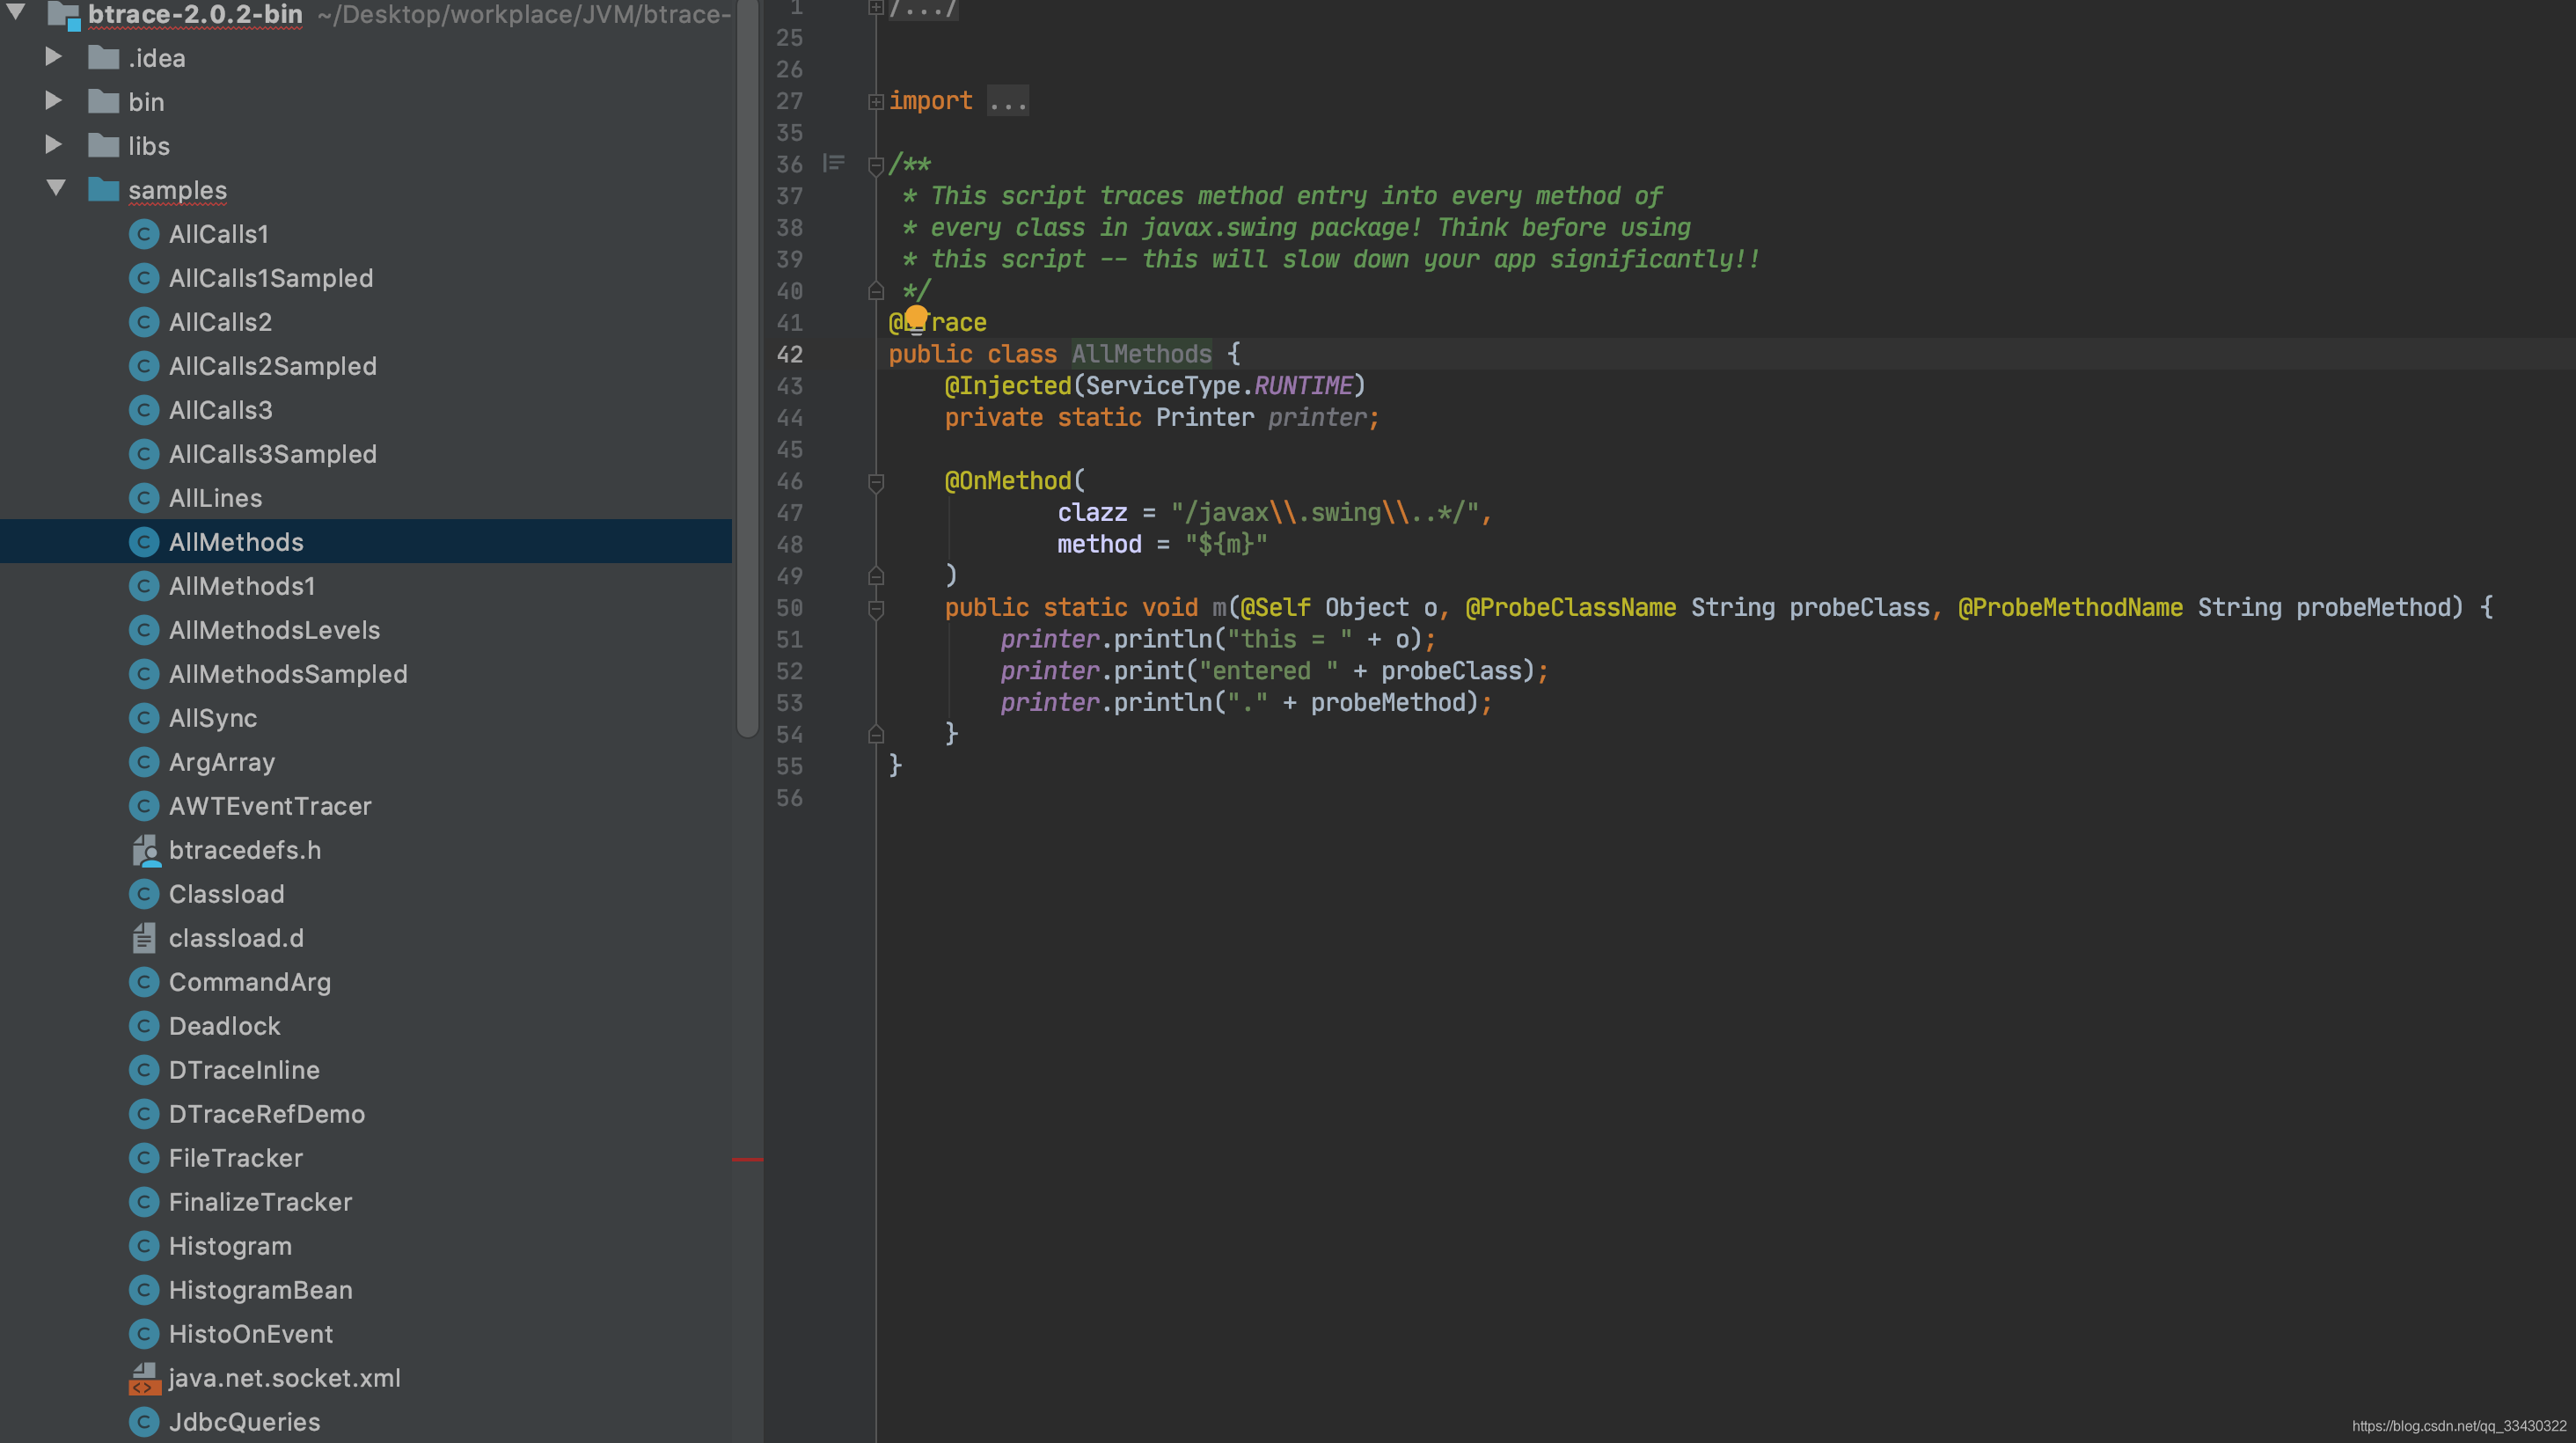Click the libs folder icon
2576x1443 pixels.
(x=103, y=145)
